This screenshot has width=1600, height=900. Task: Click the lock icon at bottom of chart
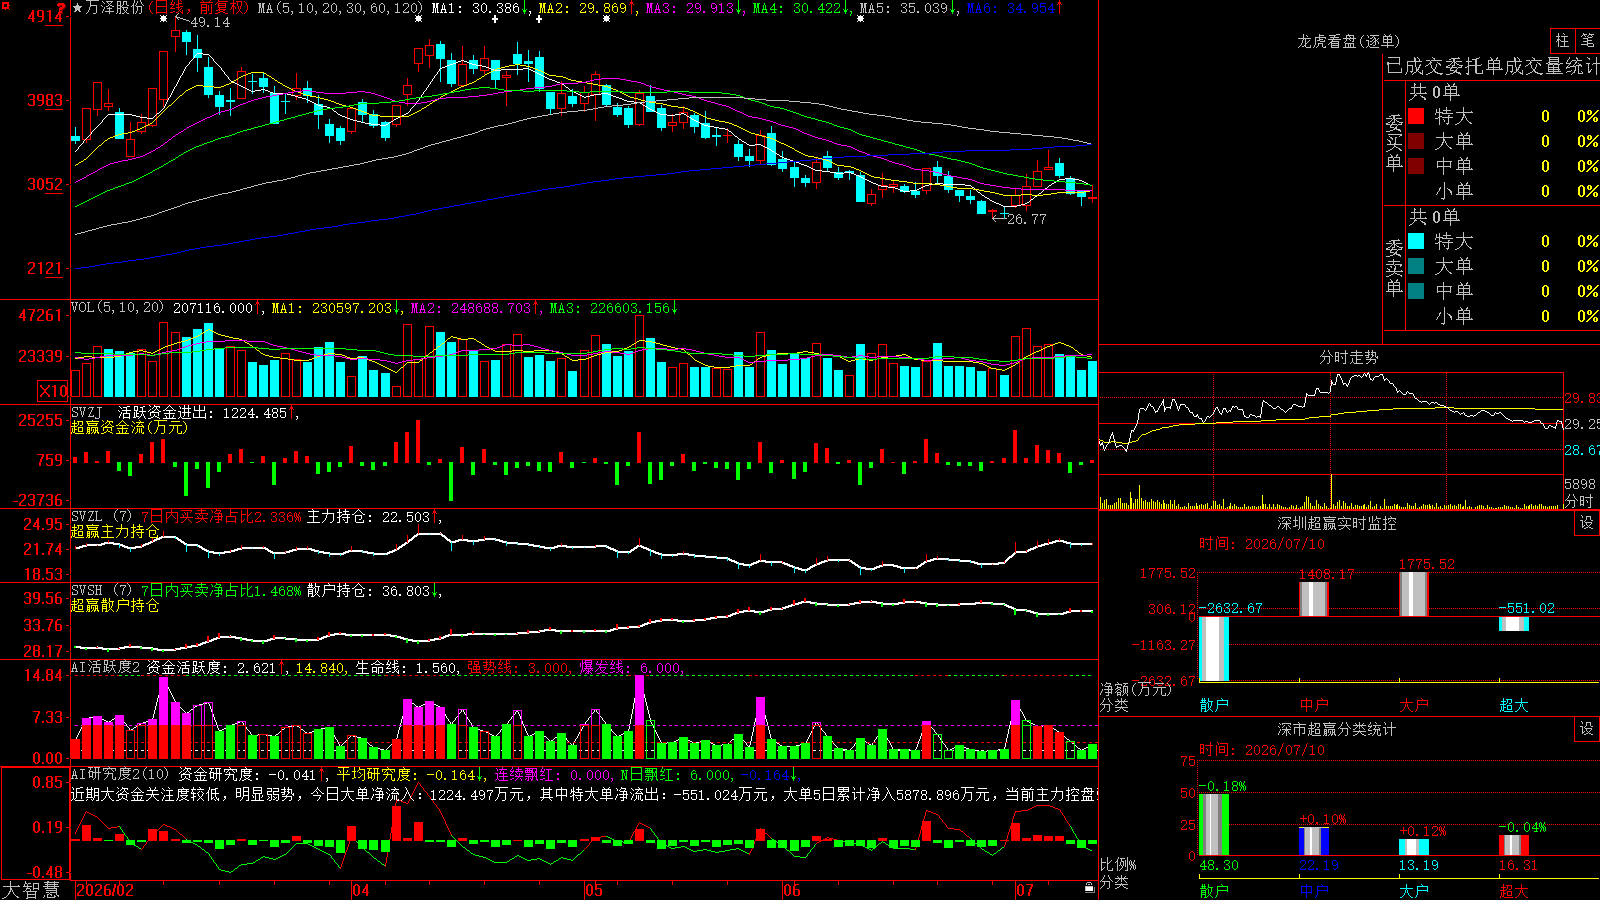(x=1089, y=887)
